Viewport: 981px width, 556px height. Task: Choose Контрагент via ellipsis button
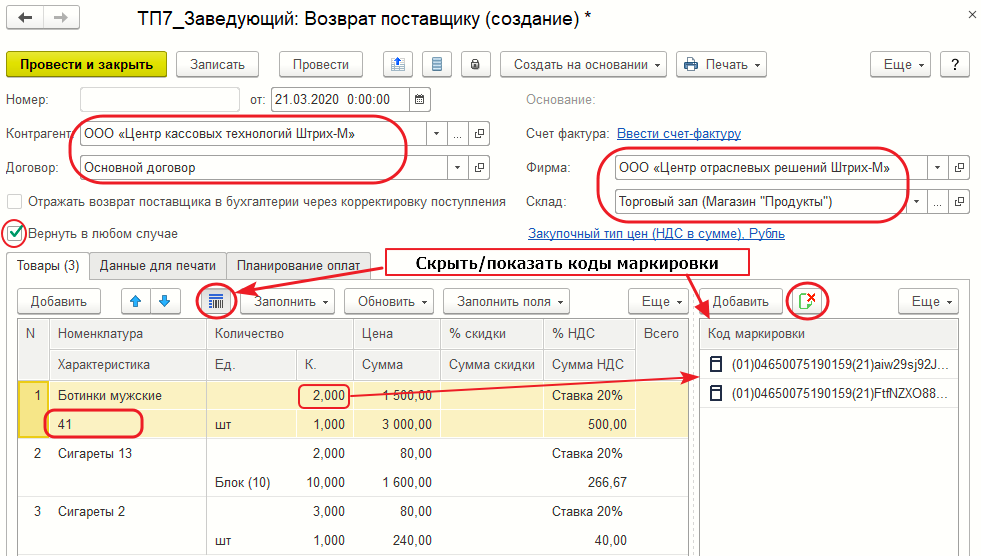(x=458, y=134)
